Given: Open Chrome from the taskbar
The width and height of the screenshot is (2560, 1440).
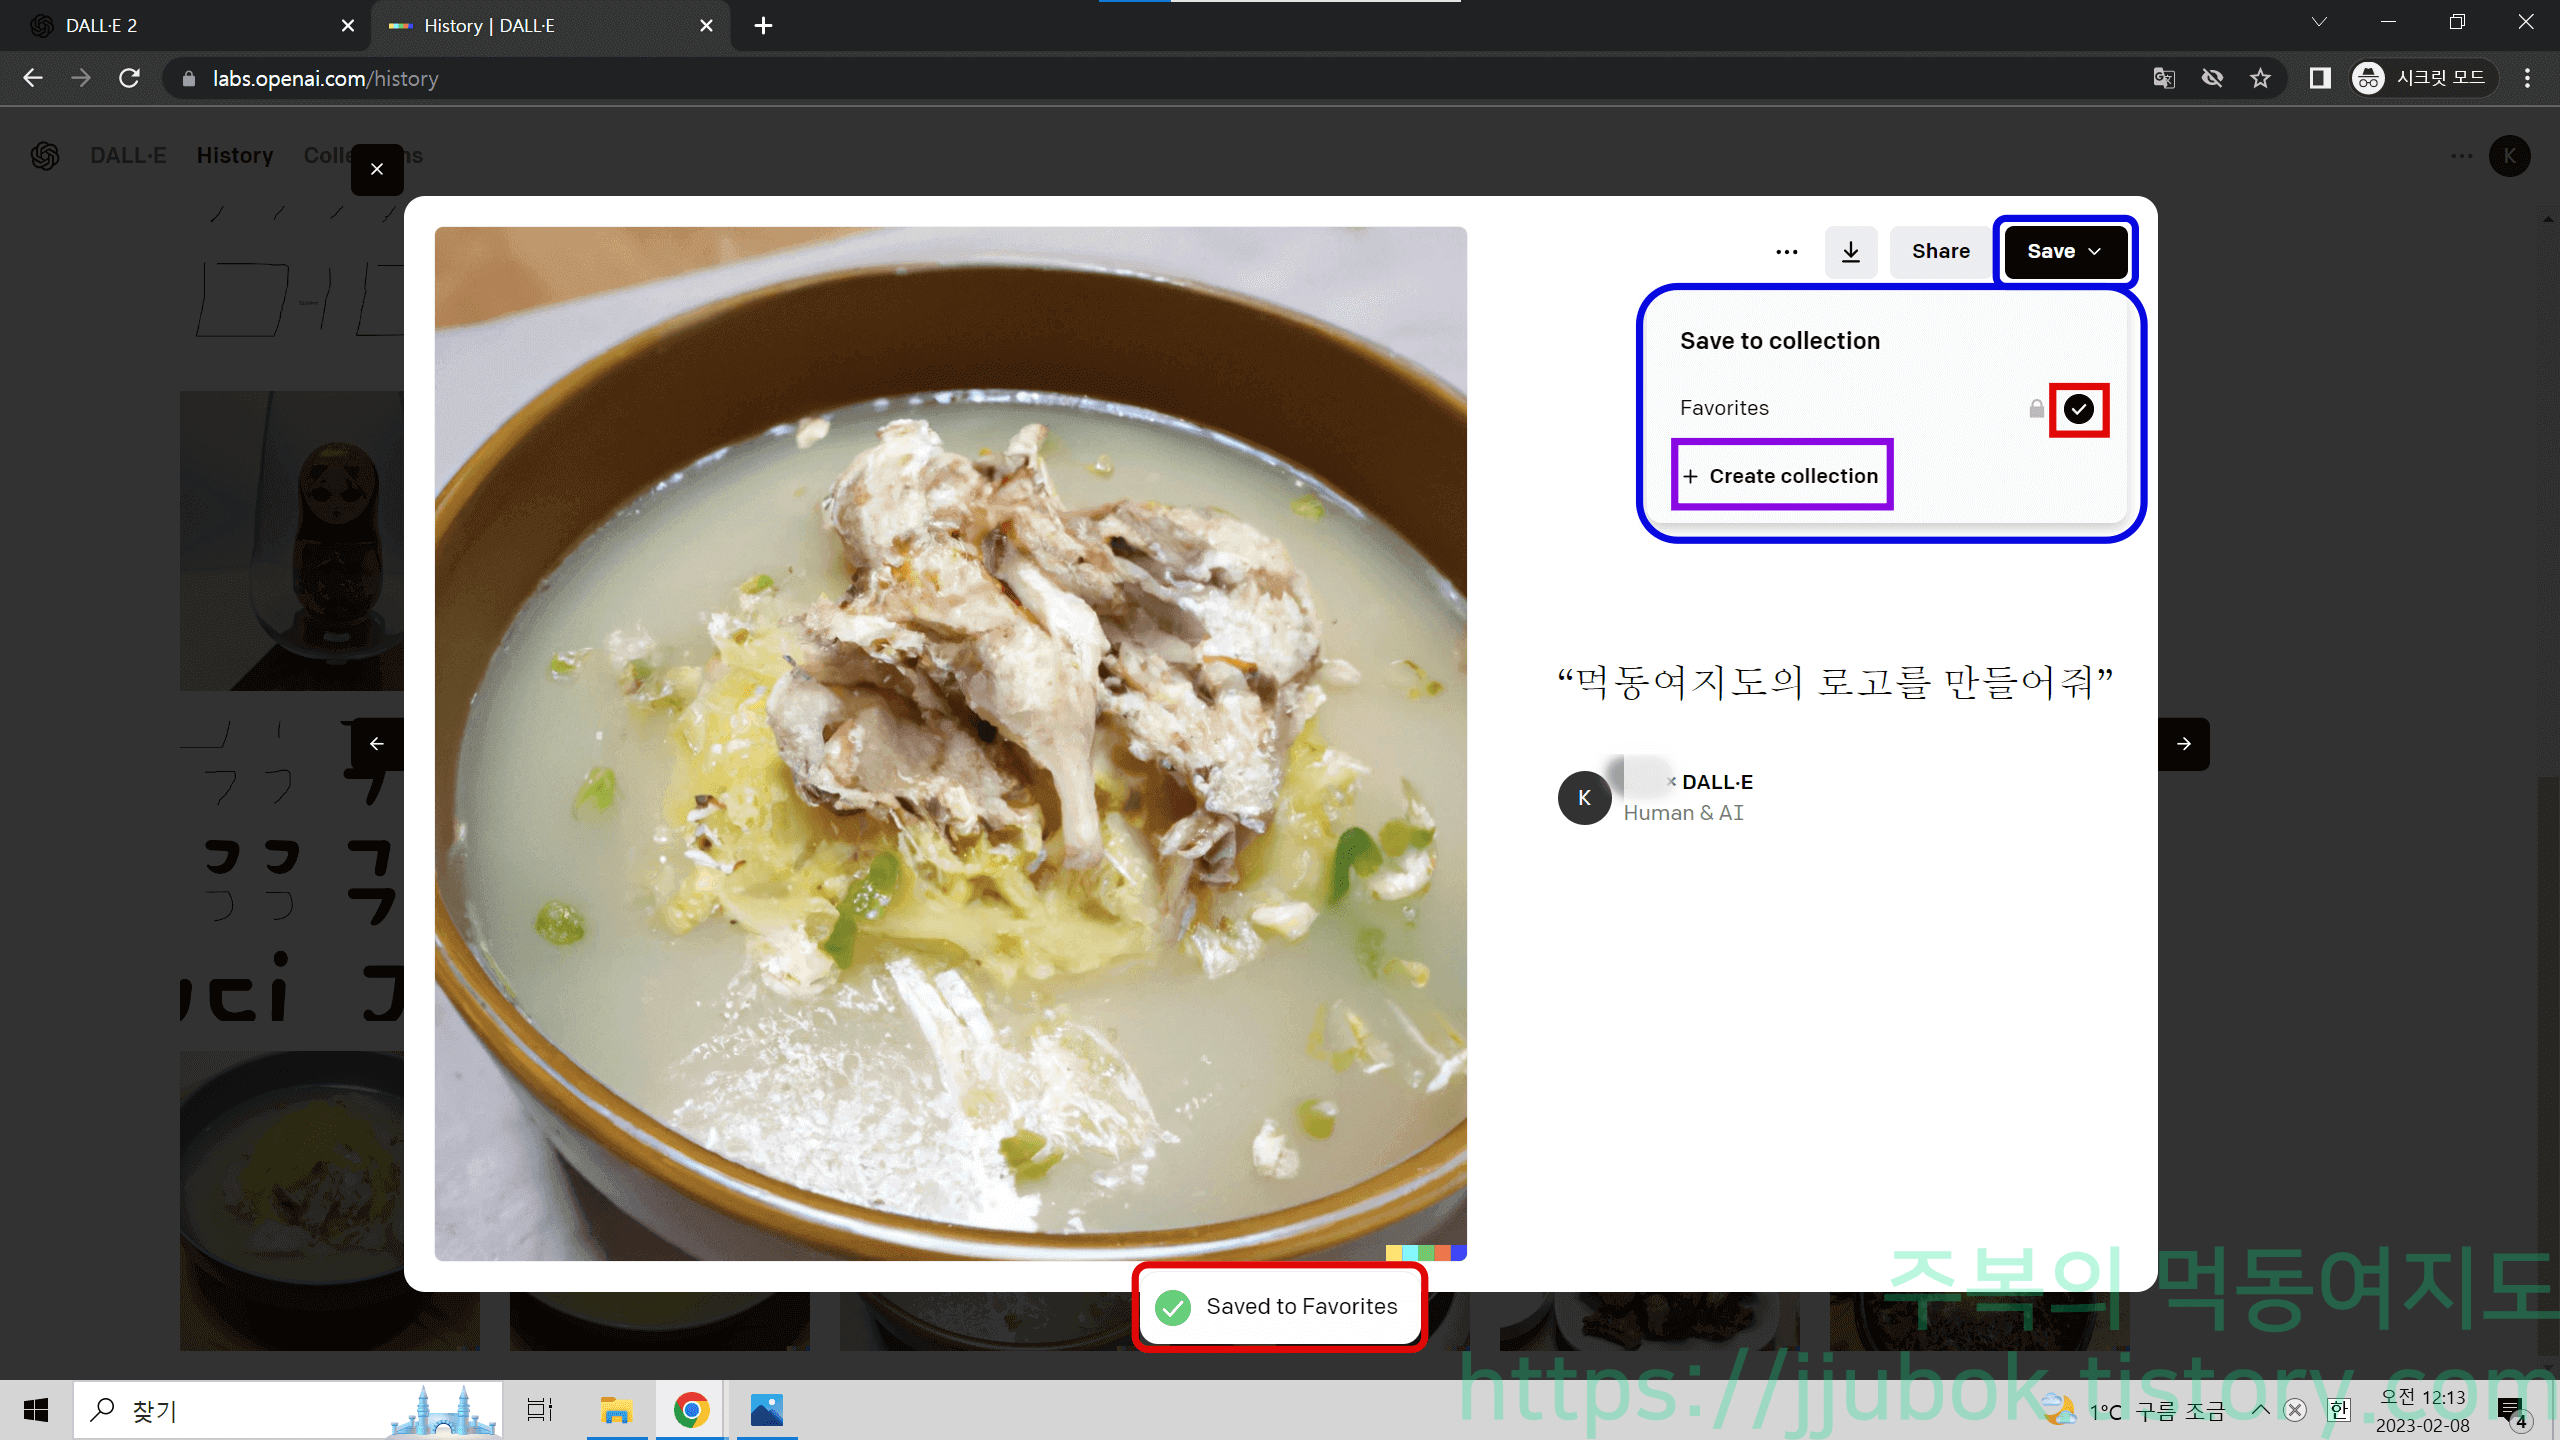Looking at the screenshot, I should click(x=690, y=1410).
